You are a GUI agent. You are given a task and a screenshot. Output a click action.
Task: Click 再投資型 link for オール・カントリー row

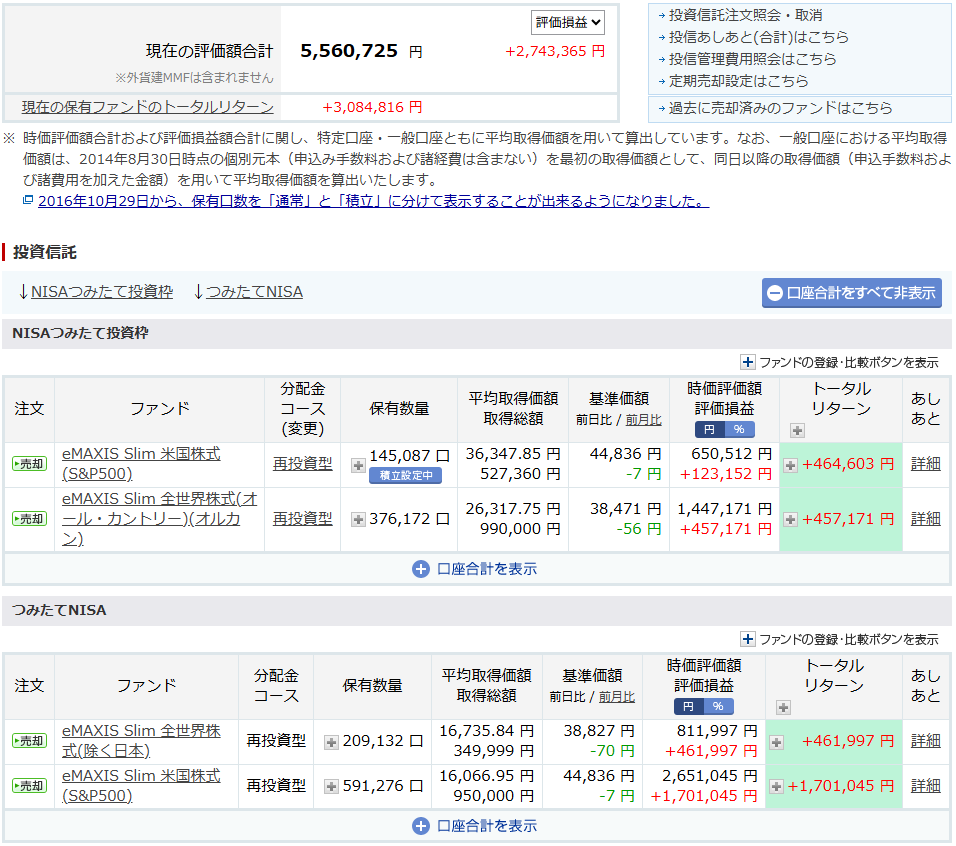302,519
